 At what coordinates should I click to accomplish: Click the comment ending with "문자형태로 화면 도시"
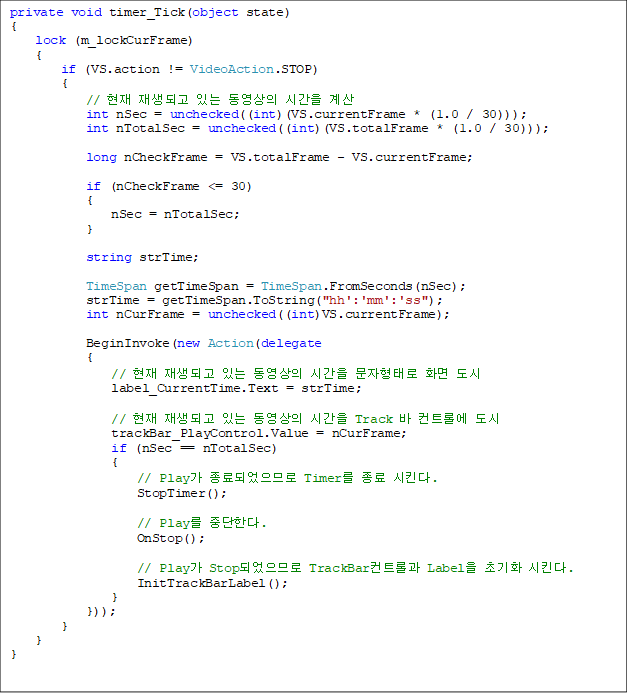coord(296,374)
